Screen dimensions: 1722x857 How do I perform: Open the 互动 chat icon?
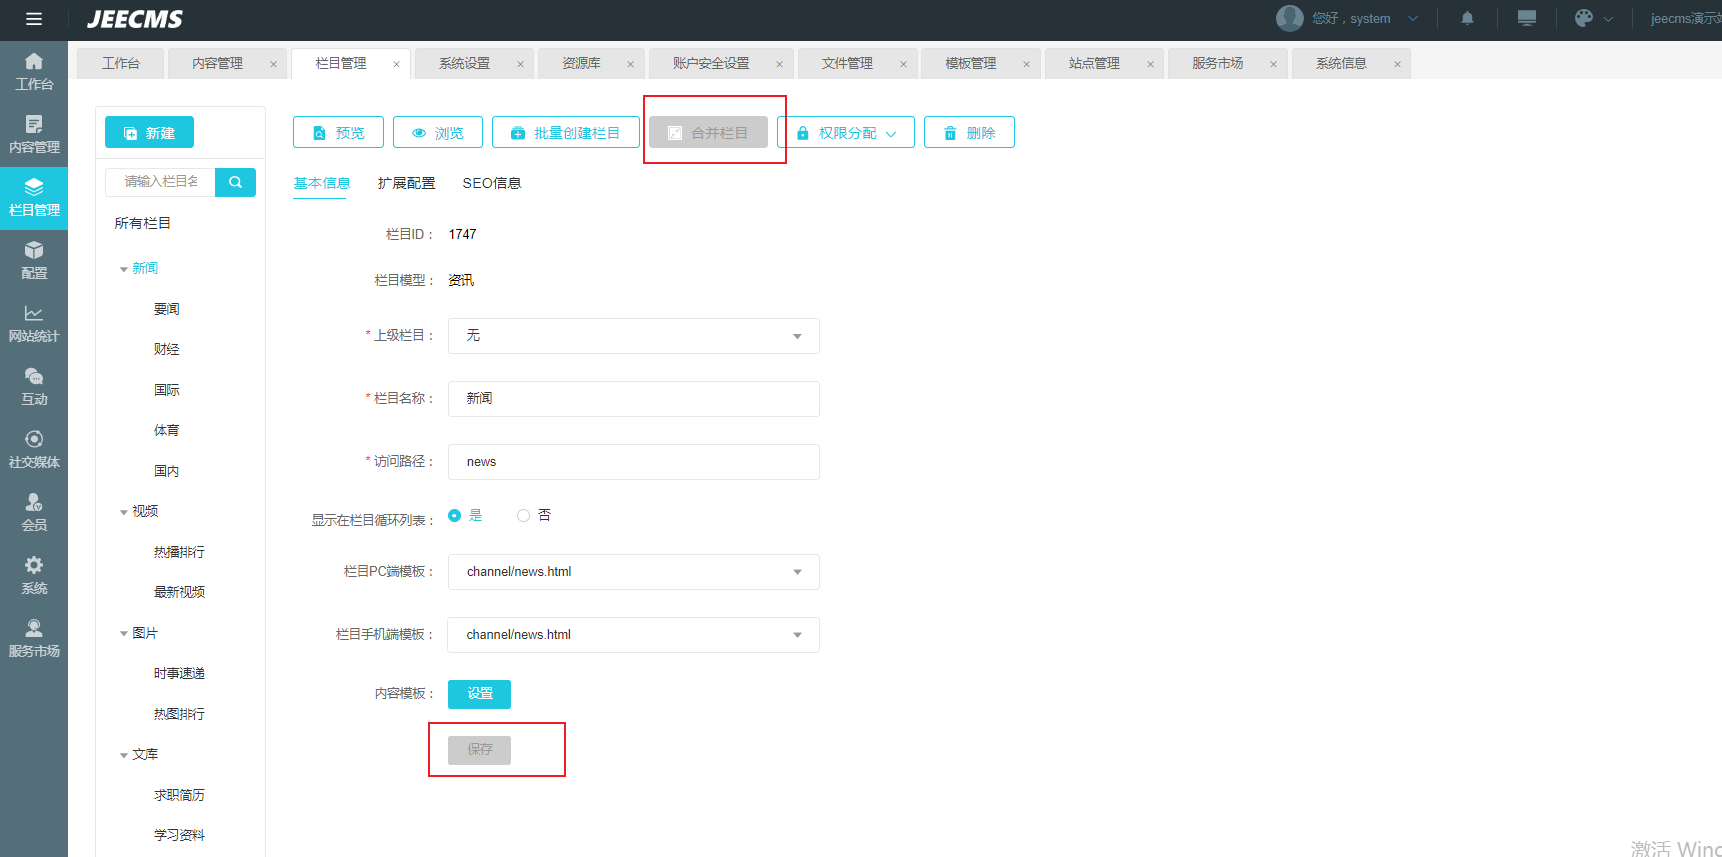click(34, 376)
